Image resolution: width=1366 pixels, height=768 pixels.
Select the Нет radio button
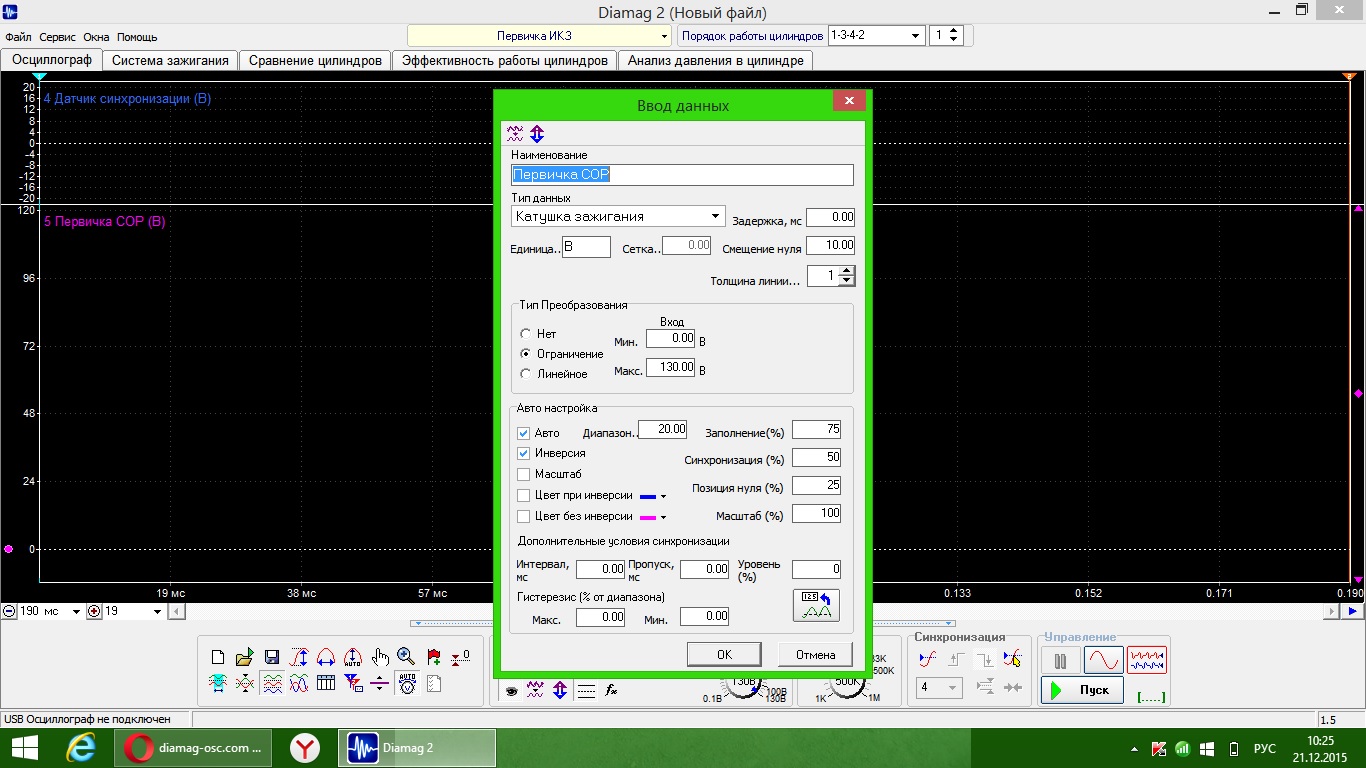click(526, 334)
